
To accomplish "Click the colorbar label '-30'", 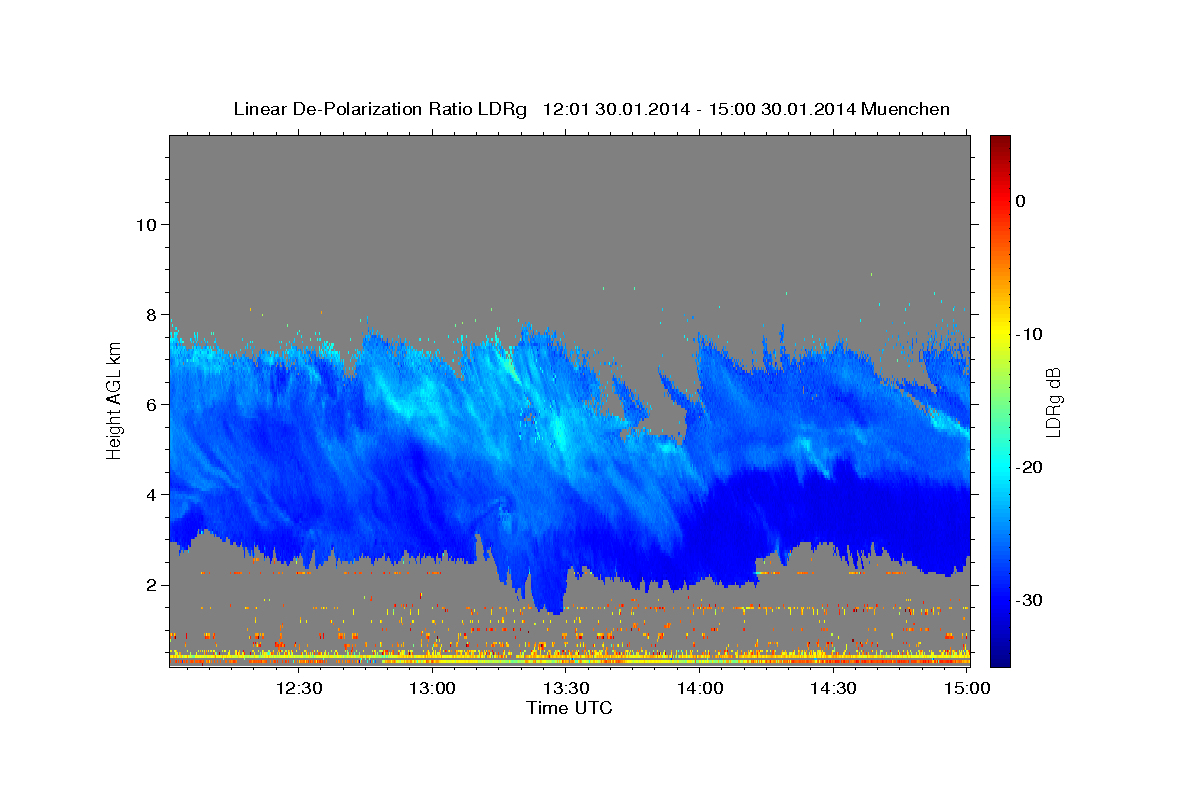I will [1028, 600].
